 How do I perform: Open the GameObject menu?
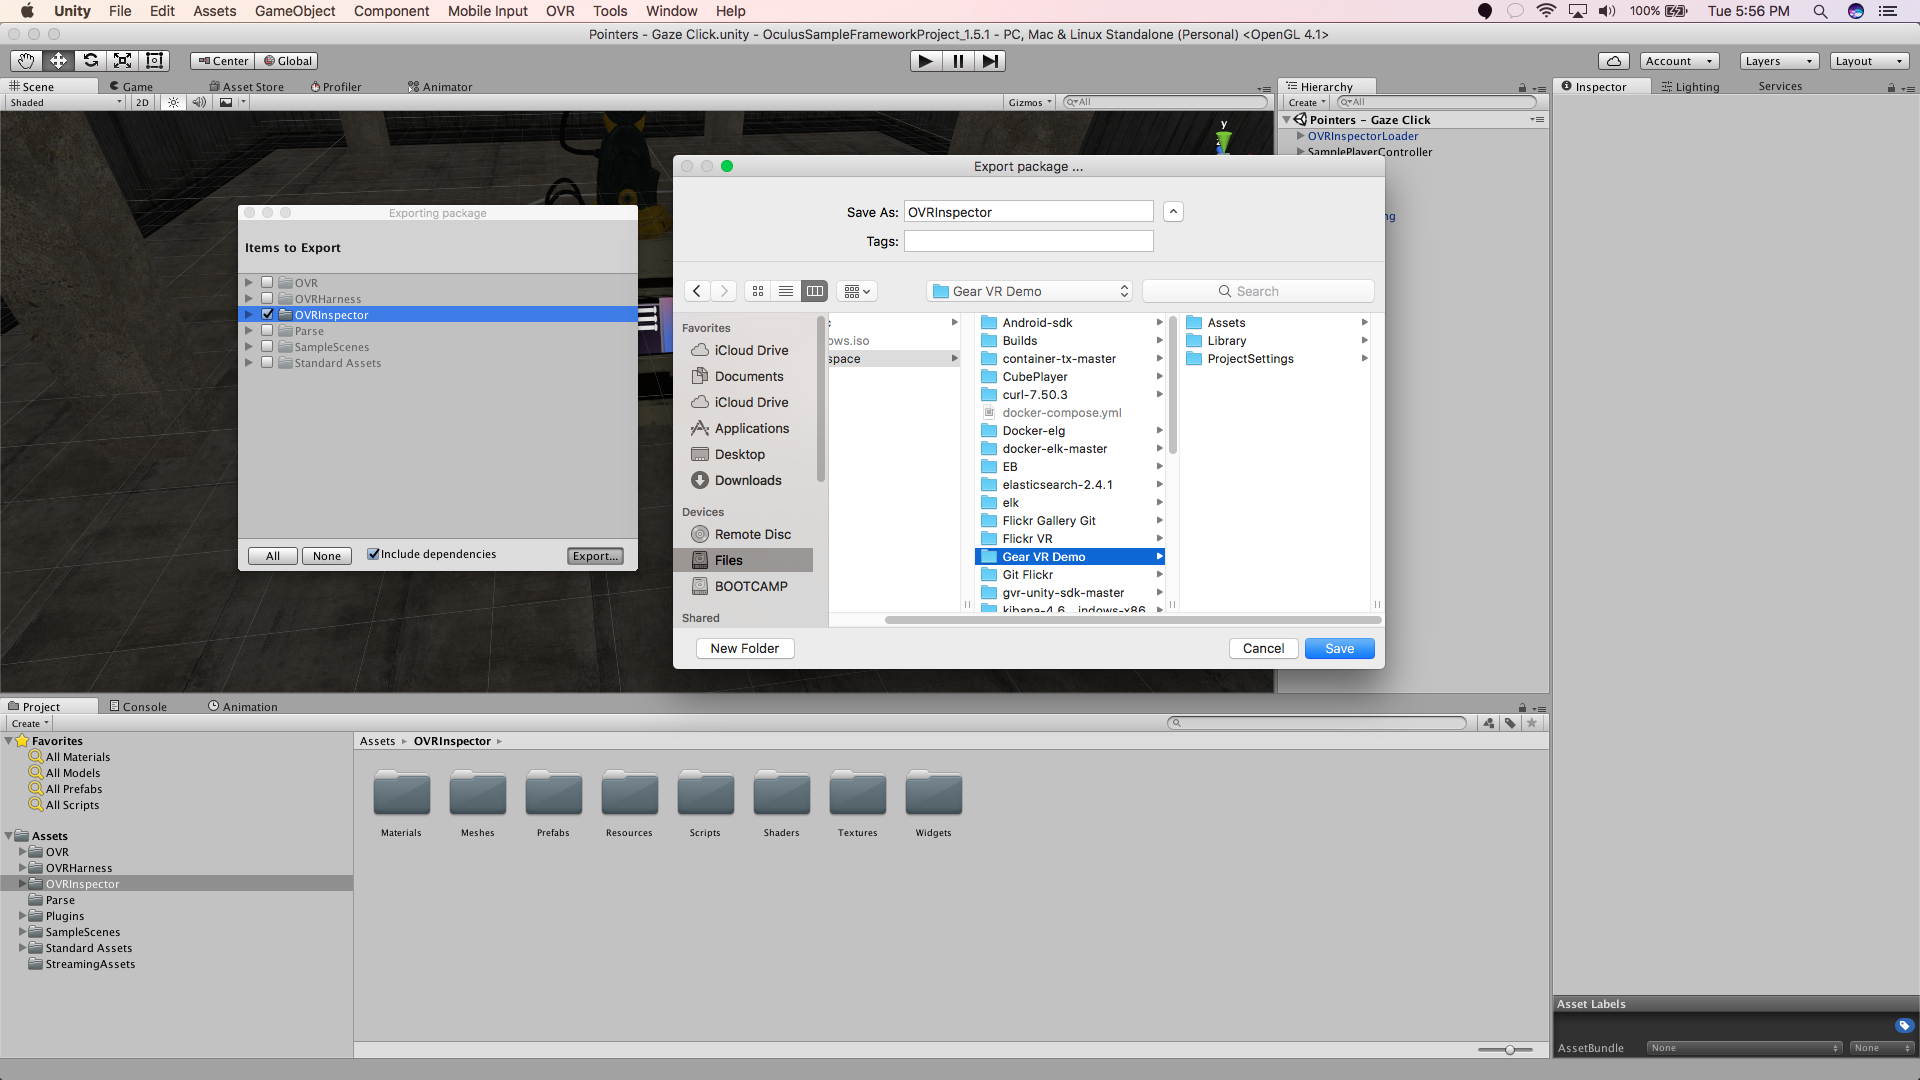tap(295, 11)
